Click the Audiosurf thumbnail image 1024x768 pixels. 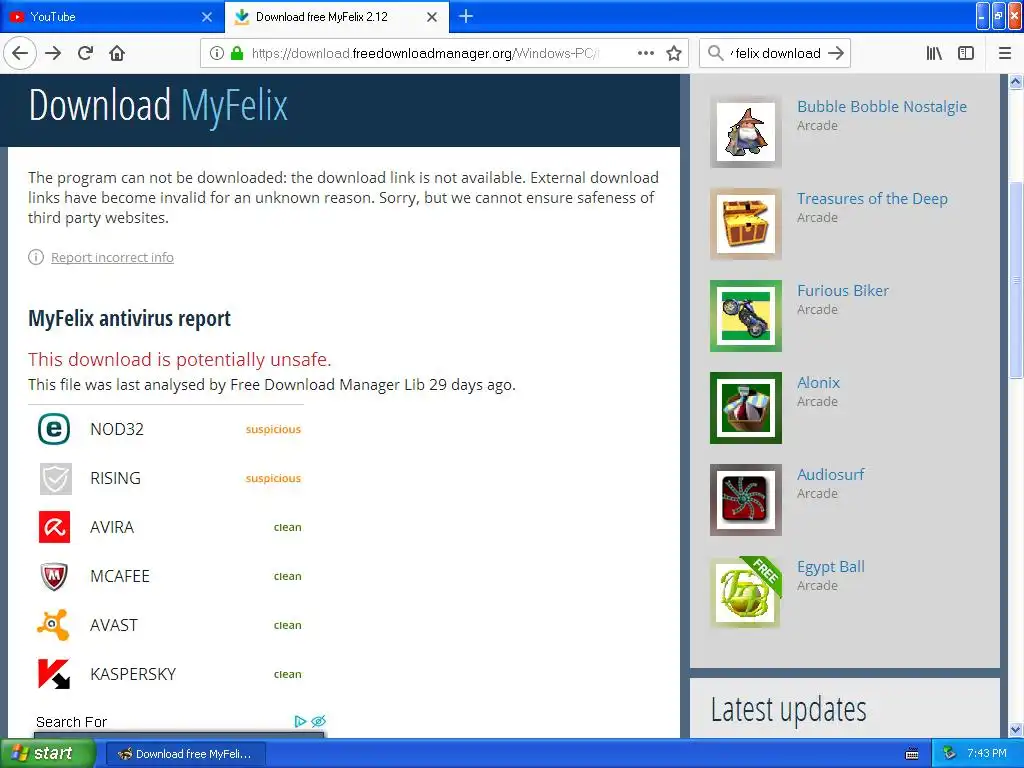coord(746,500)
